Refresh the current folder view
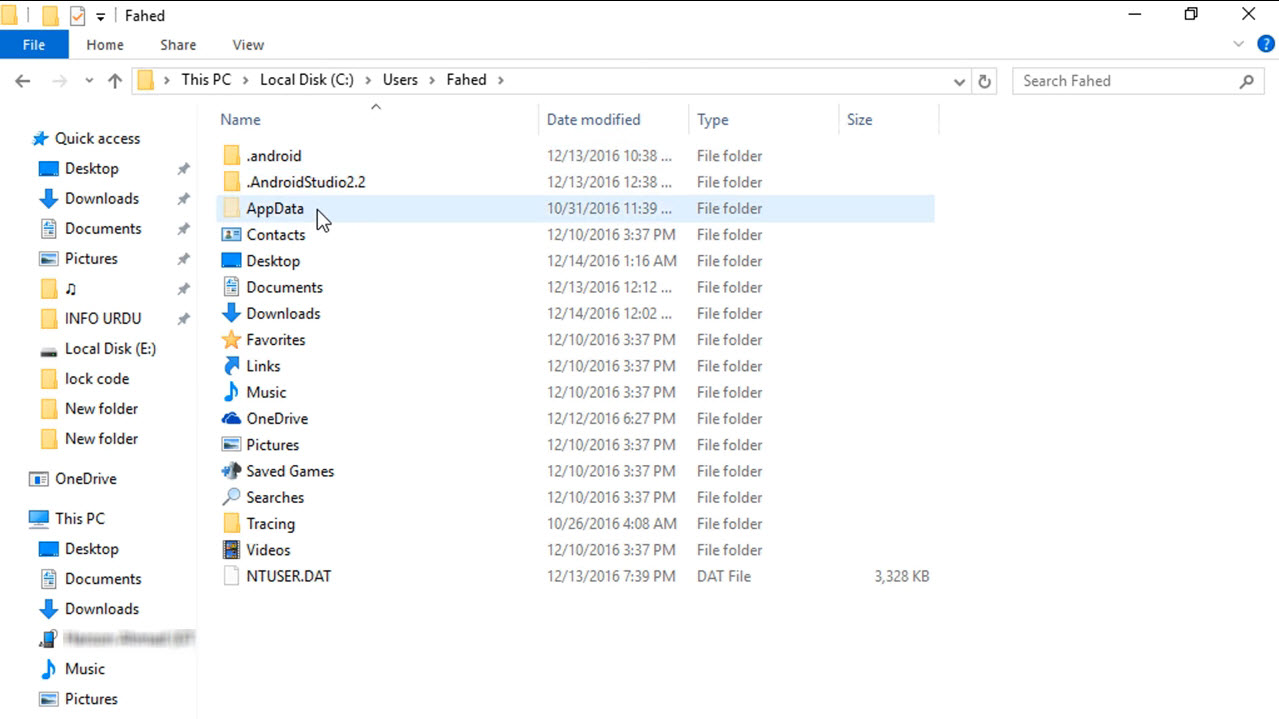This screenshot has width=1279, height=719. (985, 82)
